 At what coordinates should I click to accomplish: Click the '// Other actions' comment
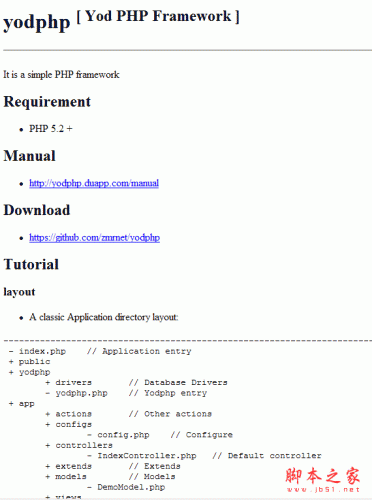[170, 414]
